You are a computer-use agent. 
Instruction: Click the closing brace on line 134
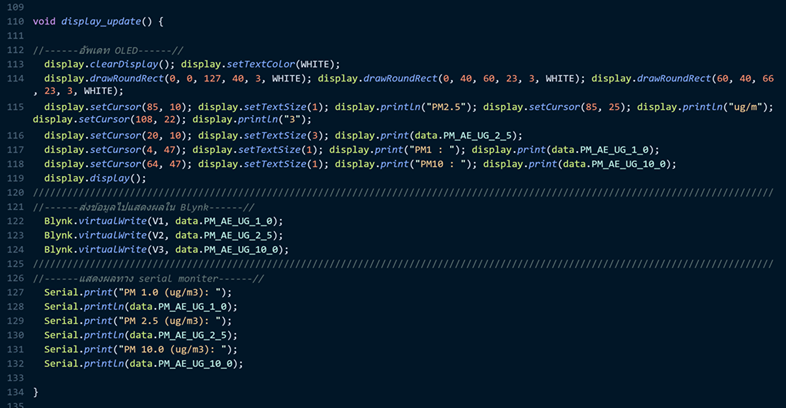(35, 393)
